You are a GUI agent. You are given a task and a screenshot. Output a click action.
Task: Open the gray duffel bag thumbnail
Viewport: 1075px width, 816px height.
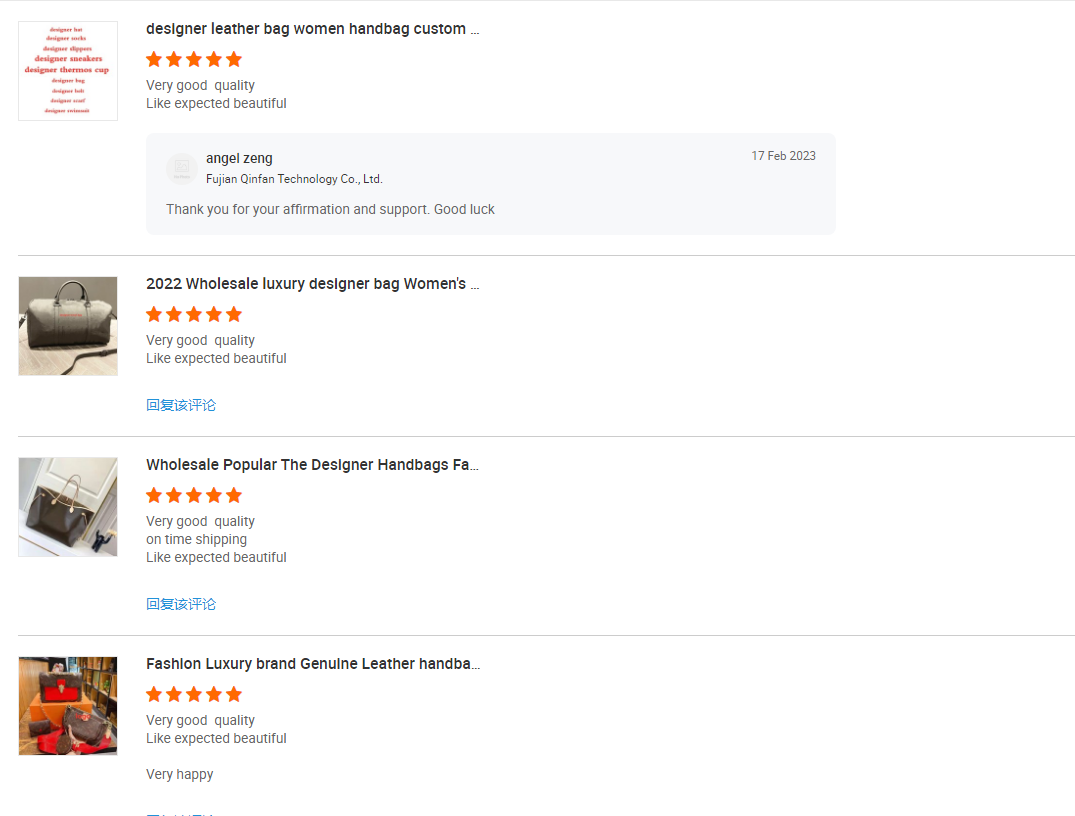68,326
